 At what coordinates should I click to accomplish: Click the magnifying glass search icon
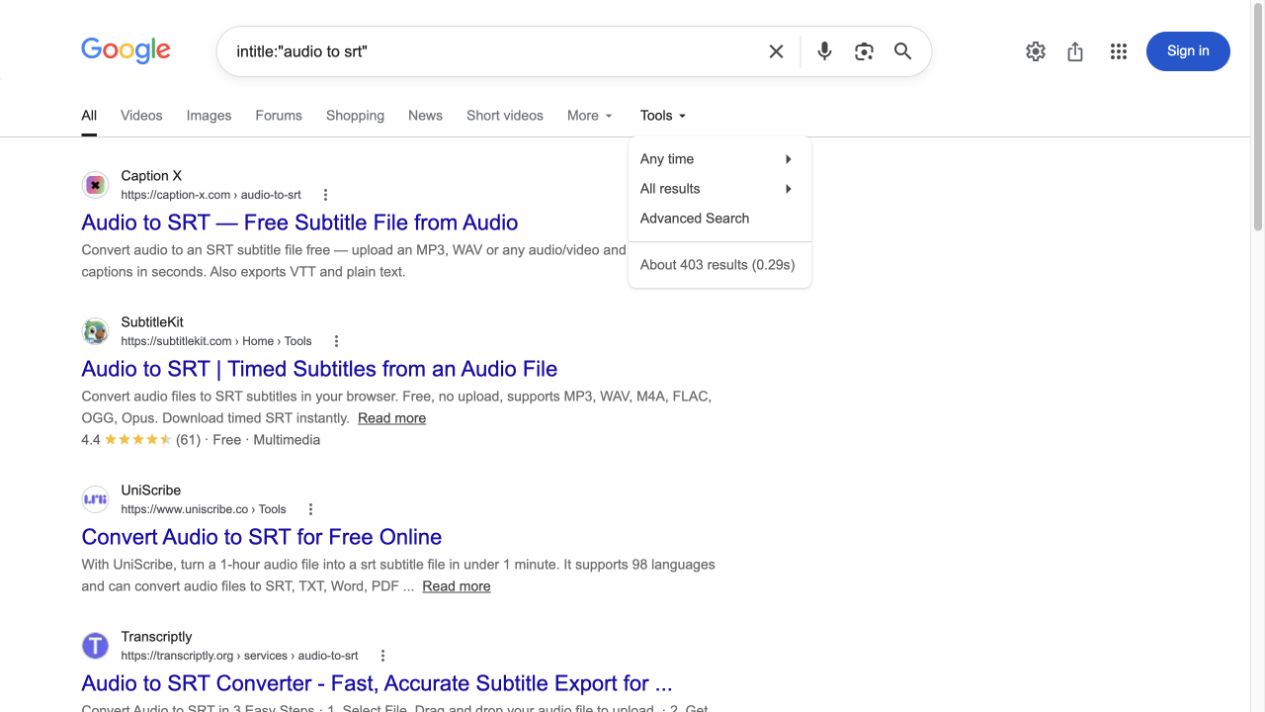click(x=903, y=51)
